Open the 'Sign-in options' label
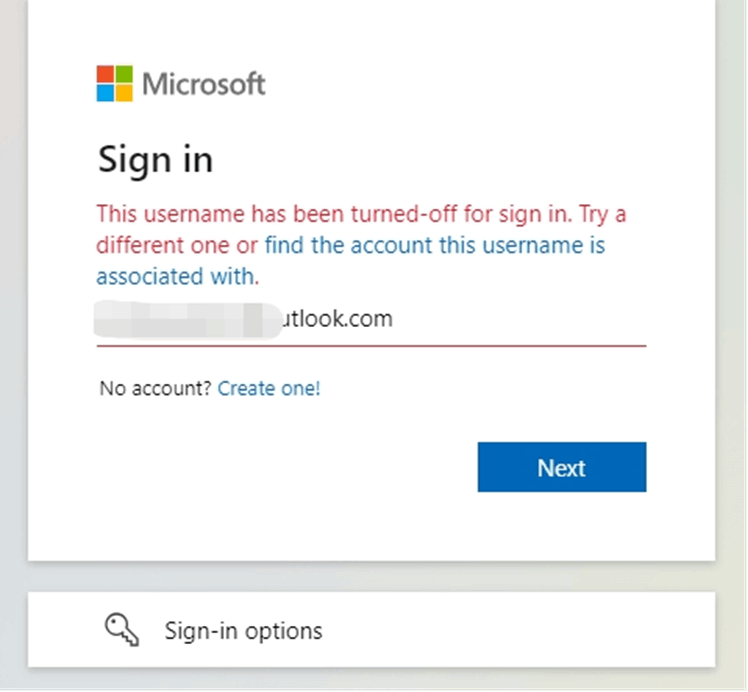 coord(243,630)
